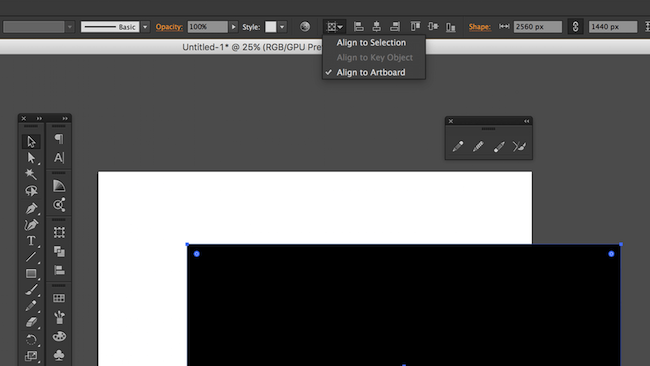Pick the Join tool in floating strip
This screenshot has width=650, height=366.
click(519, 146)
